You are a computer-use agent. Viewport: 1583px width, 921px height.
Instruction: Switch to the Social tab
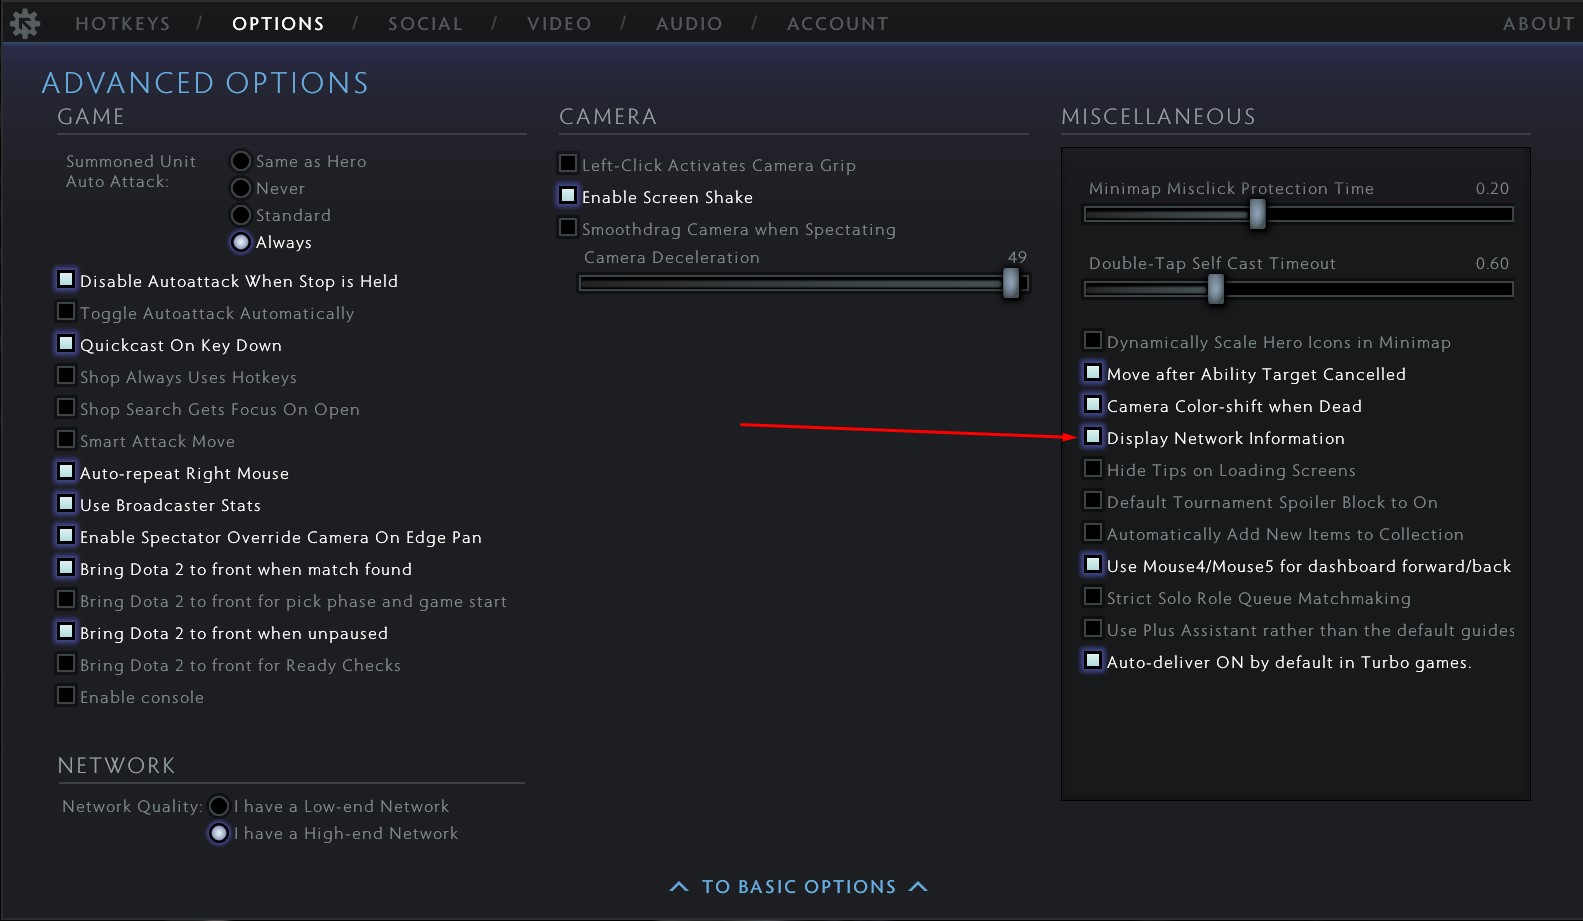tap(425, 24)
